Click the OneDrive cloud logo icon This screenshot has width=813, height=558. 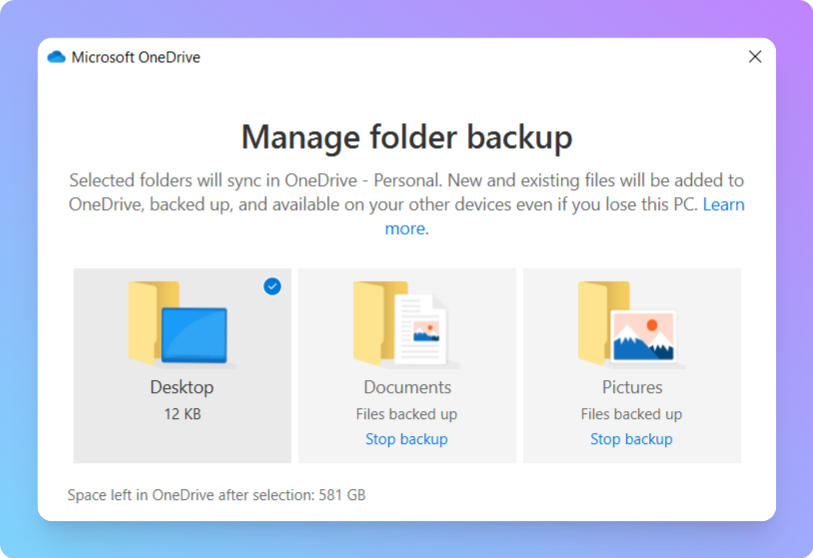(x=56, y=57)
